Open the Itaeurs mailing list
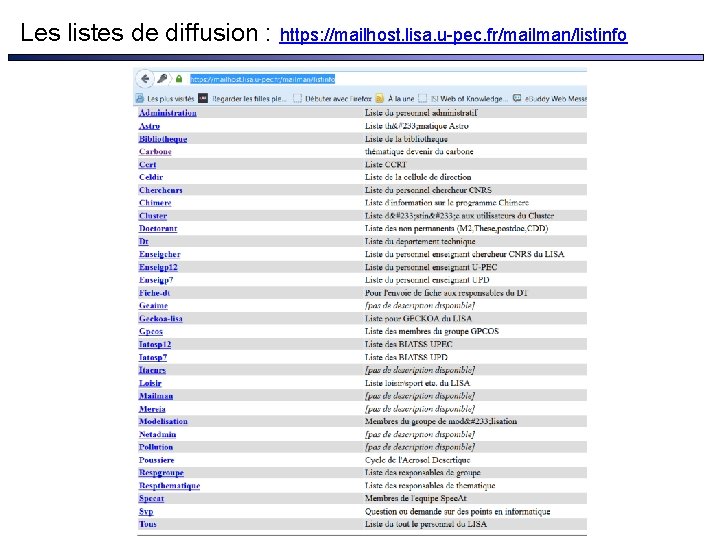The width and height of the screenshot is (720, 540). 152,370
